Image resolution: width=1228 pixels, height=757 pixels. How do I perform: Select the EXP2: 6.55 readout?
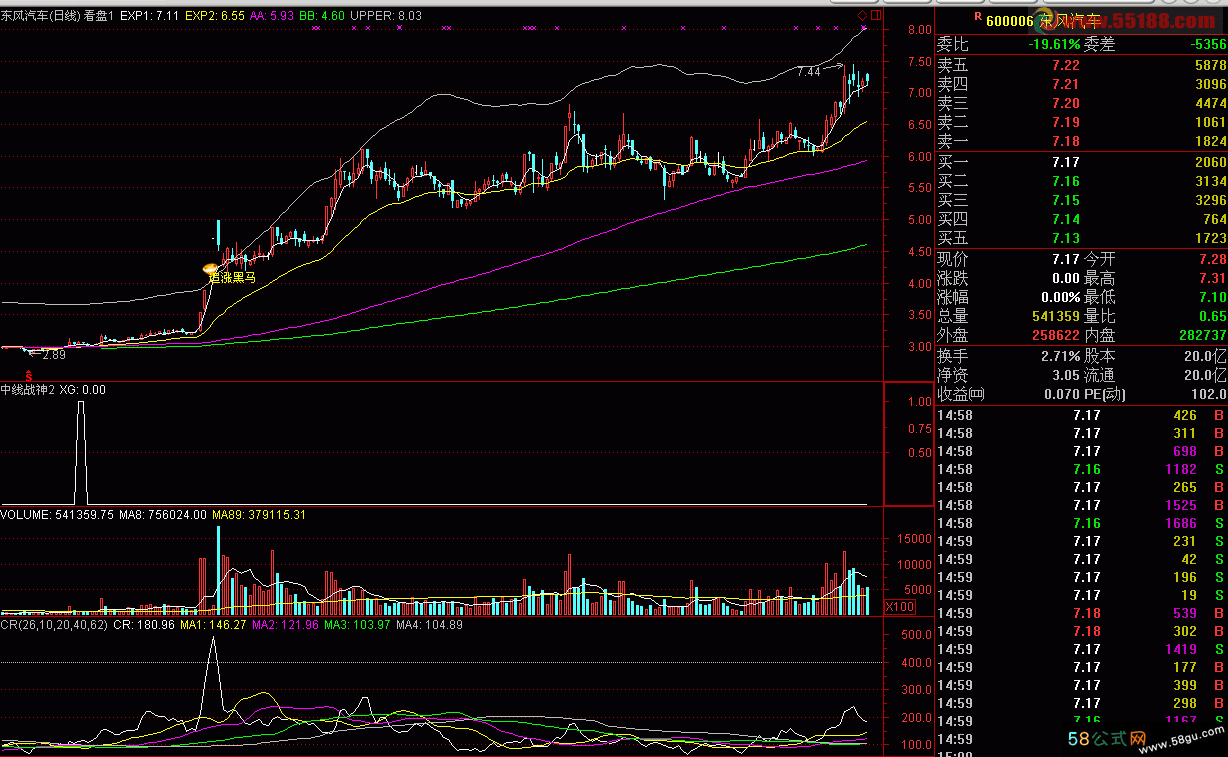point(216,16)
